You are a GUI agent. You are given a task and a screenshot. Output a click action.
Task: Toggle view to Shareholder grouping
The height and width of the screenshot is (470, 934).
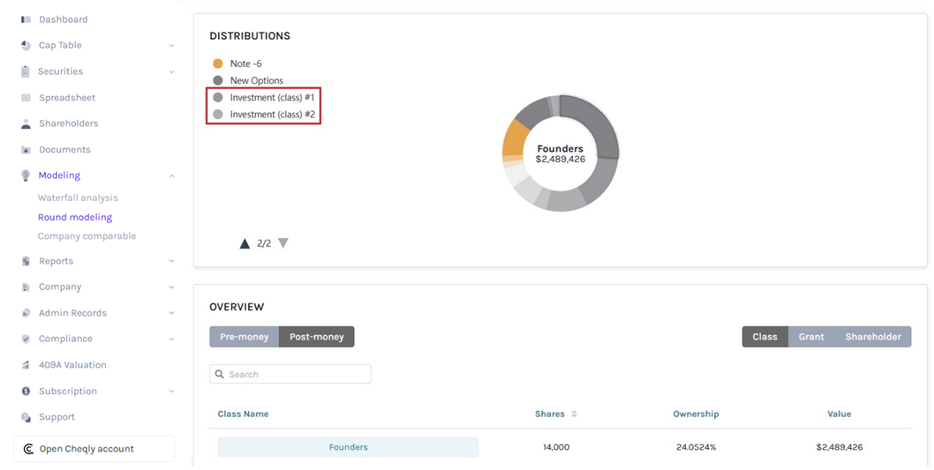point(872,337)
